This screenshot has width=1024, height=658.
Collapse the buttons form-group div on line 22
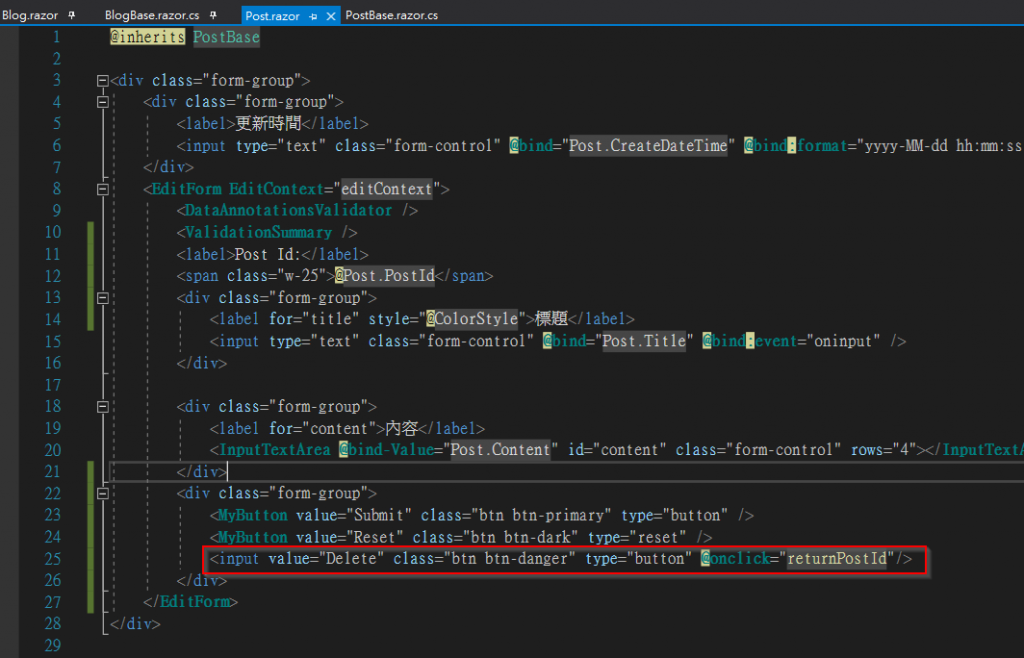coord(103,494)
